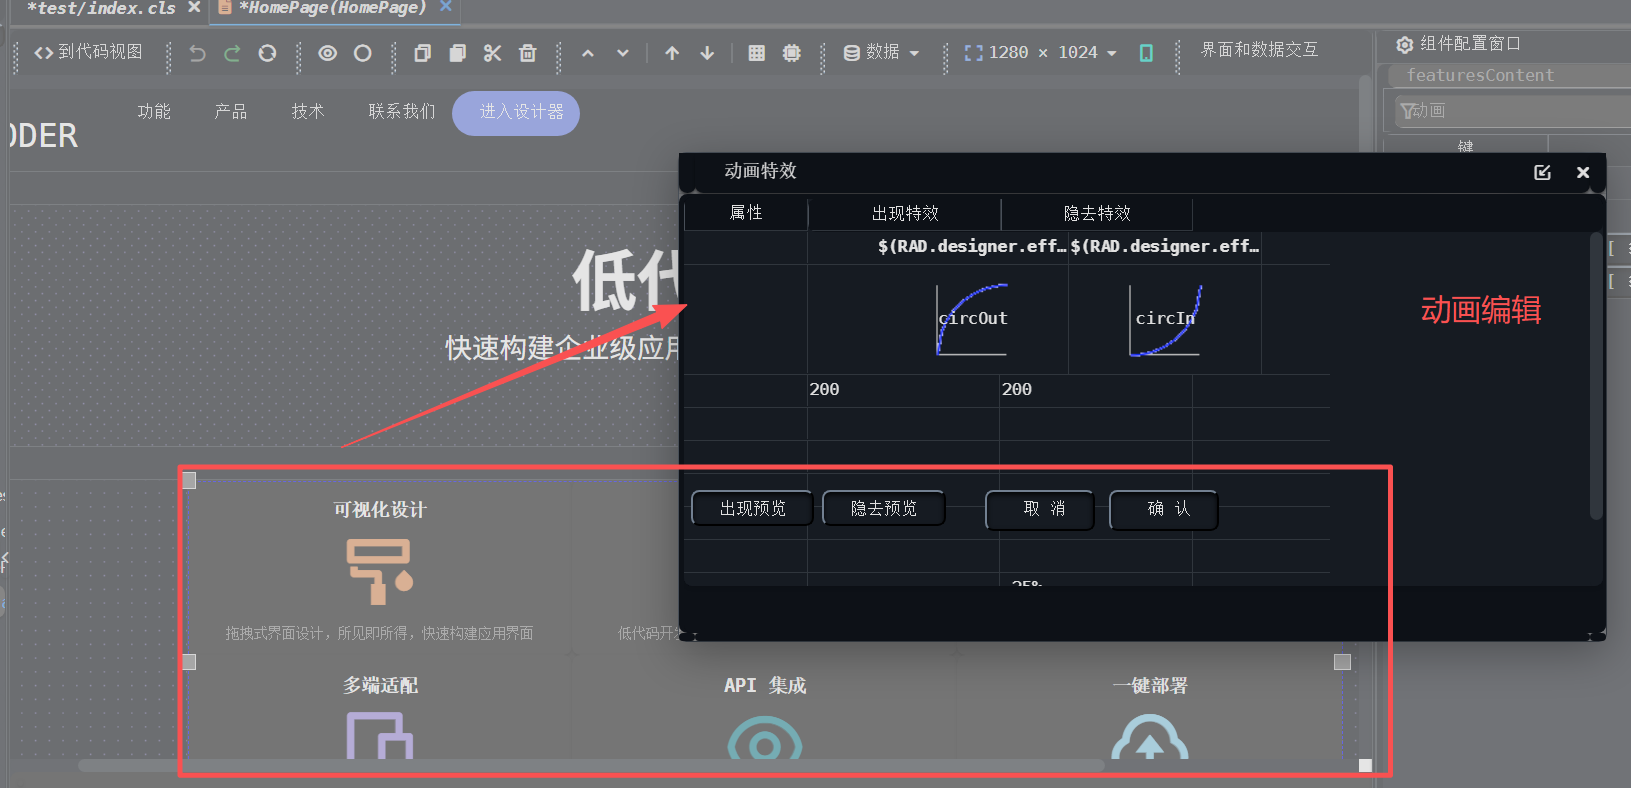Click the 可视化设计 paint roller icon
Screen dimensions: 1631x788
pos(379,572)
